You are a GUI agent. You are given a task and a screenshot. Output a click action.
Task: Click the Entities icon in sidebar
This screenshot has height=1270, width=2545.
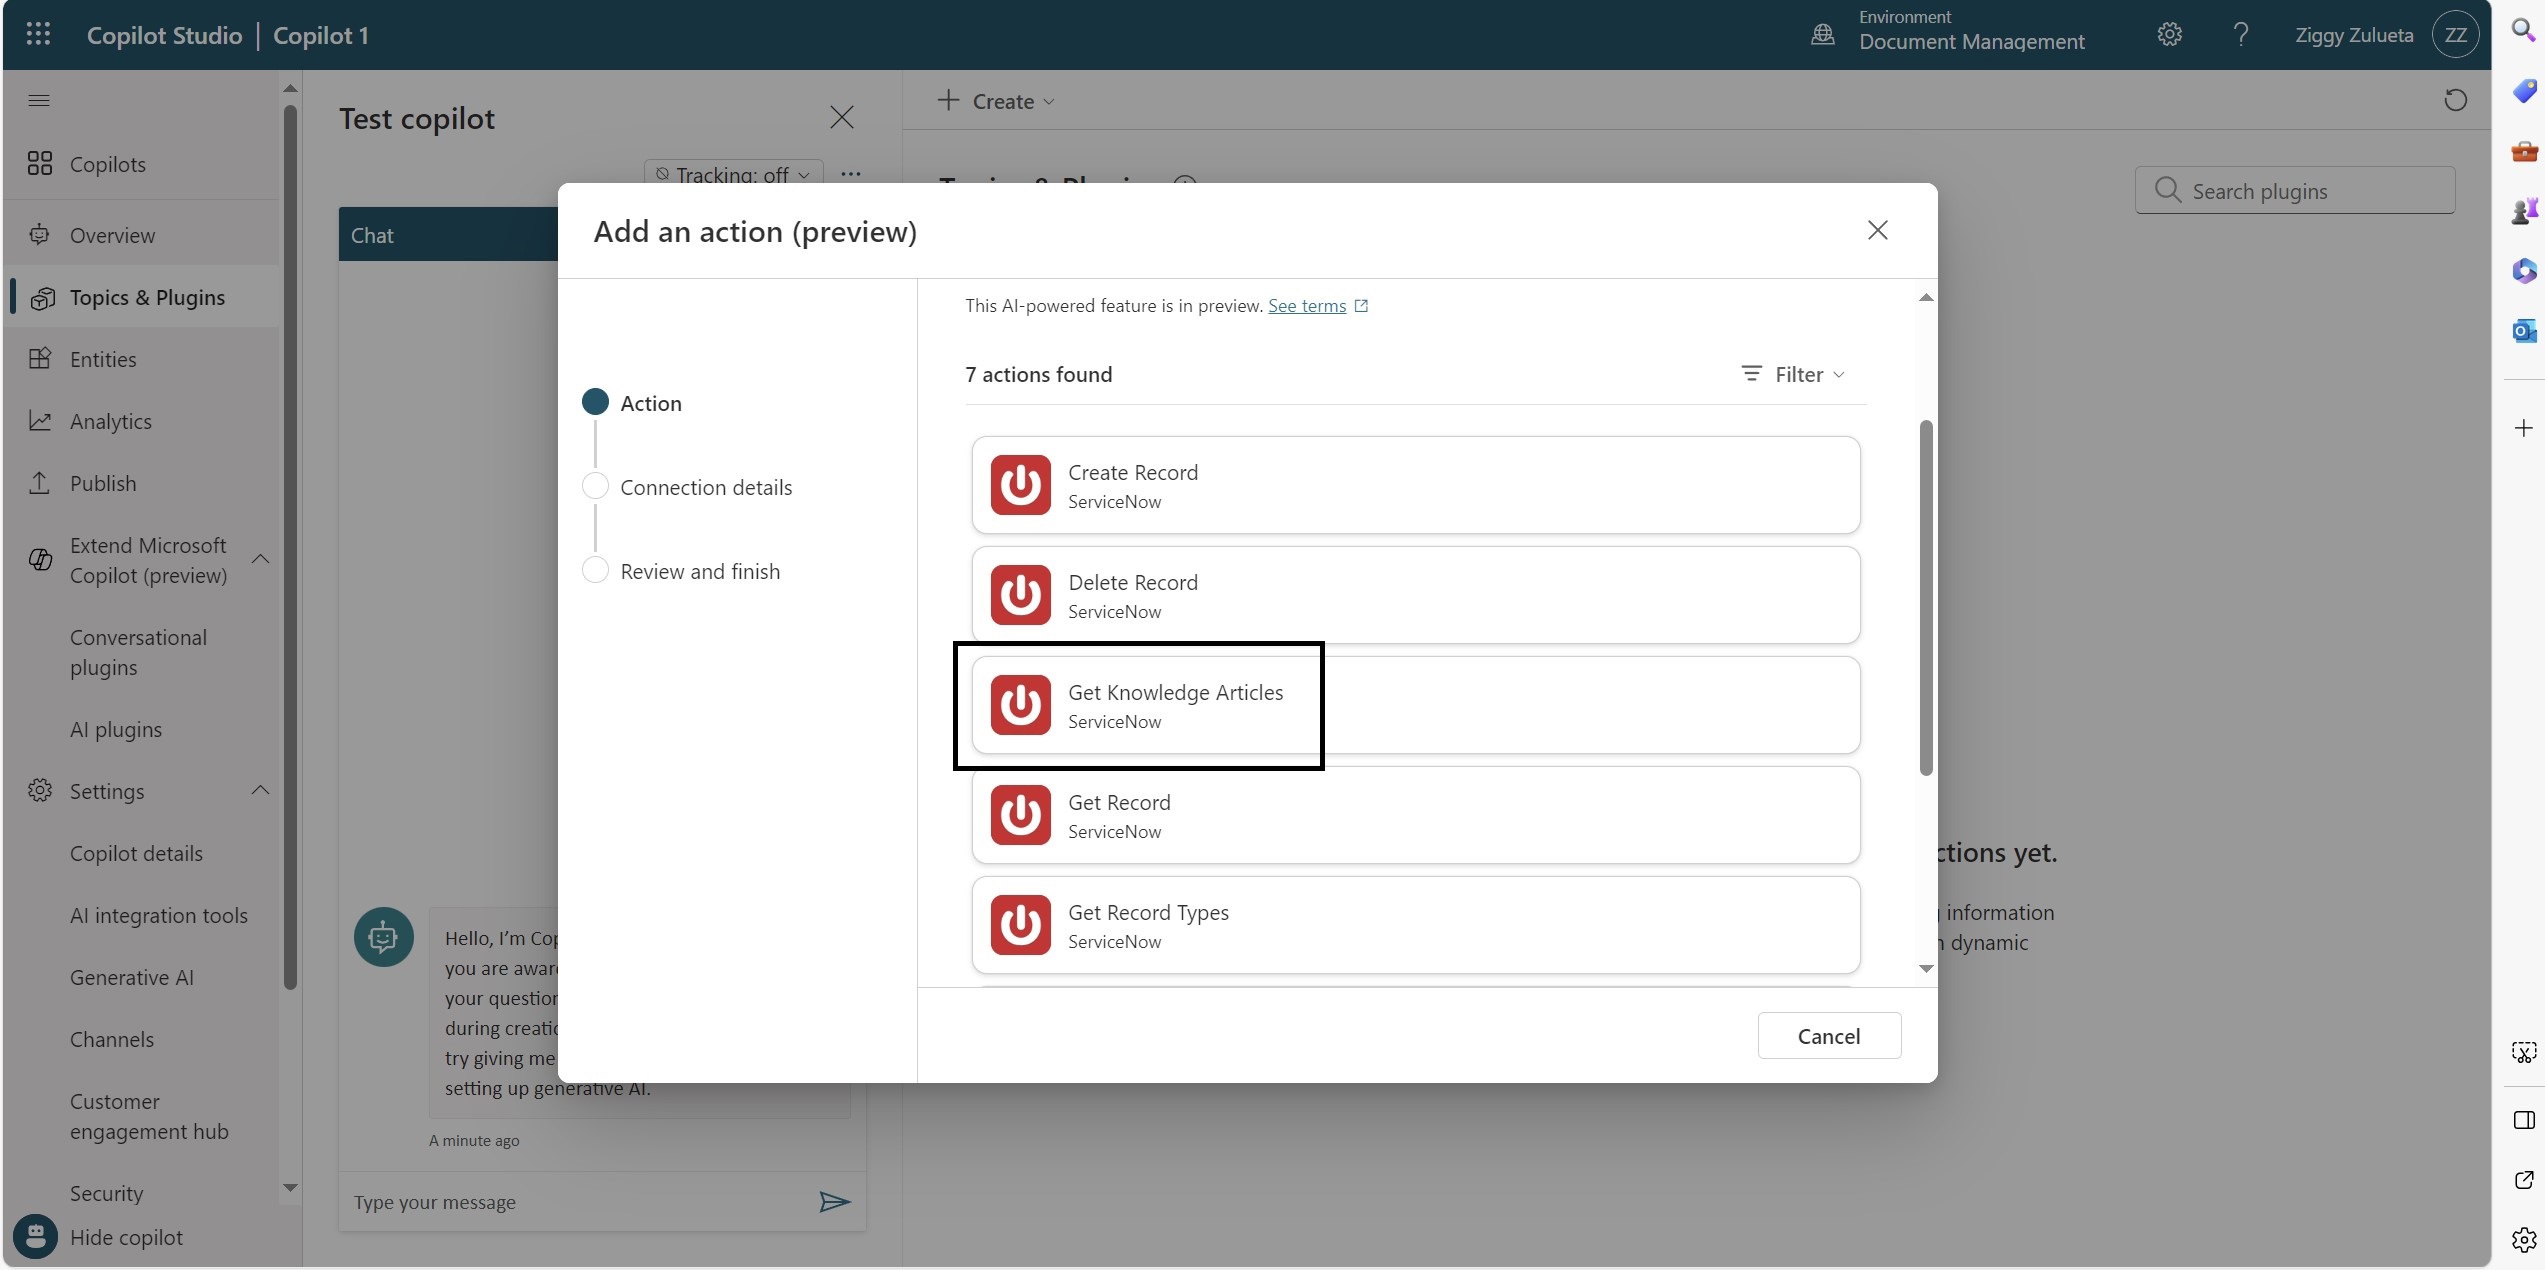[40, 359]
